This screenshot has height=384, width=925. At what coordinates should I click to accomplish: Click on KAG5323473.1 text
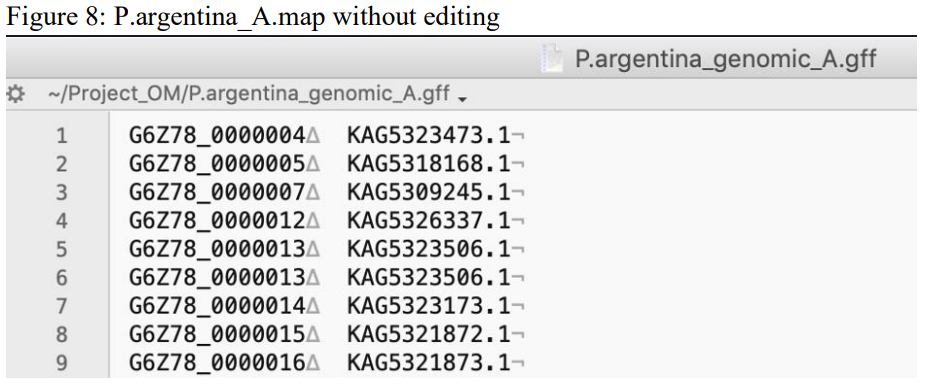coord(428,136)
